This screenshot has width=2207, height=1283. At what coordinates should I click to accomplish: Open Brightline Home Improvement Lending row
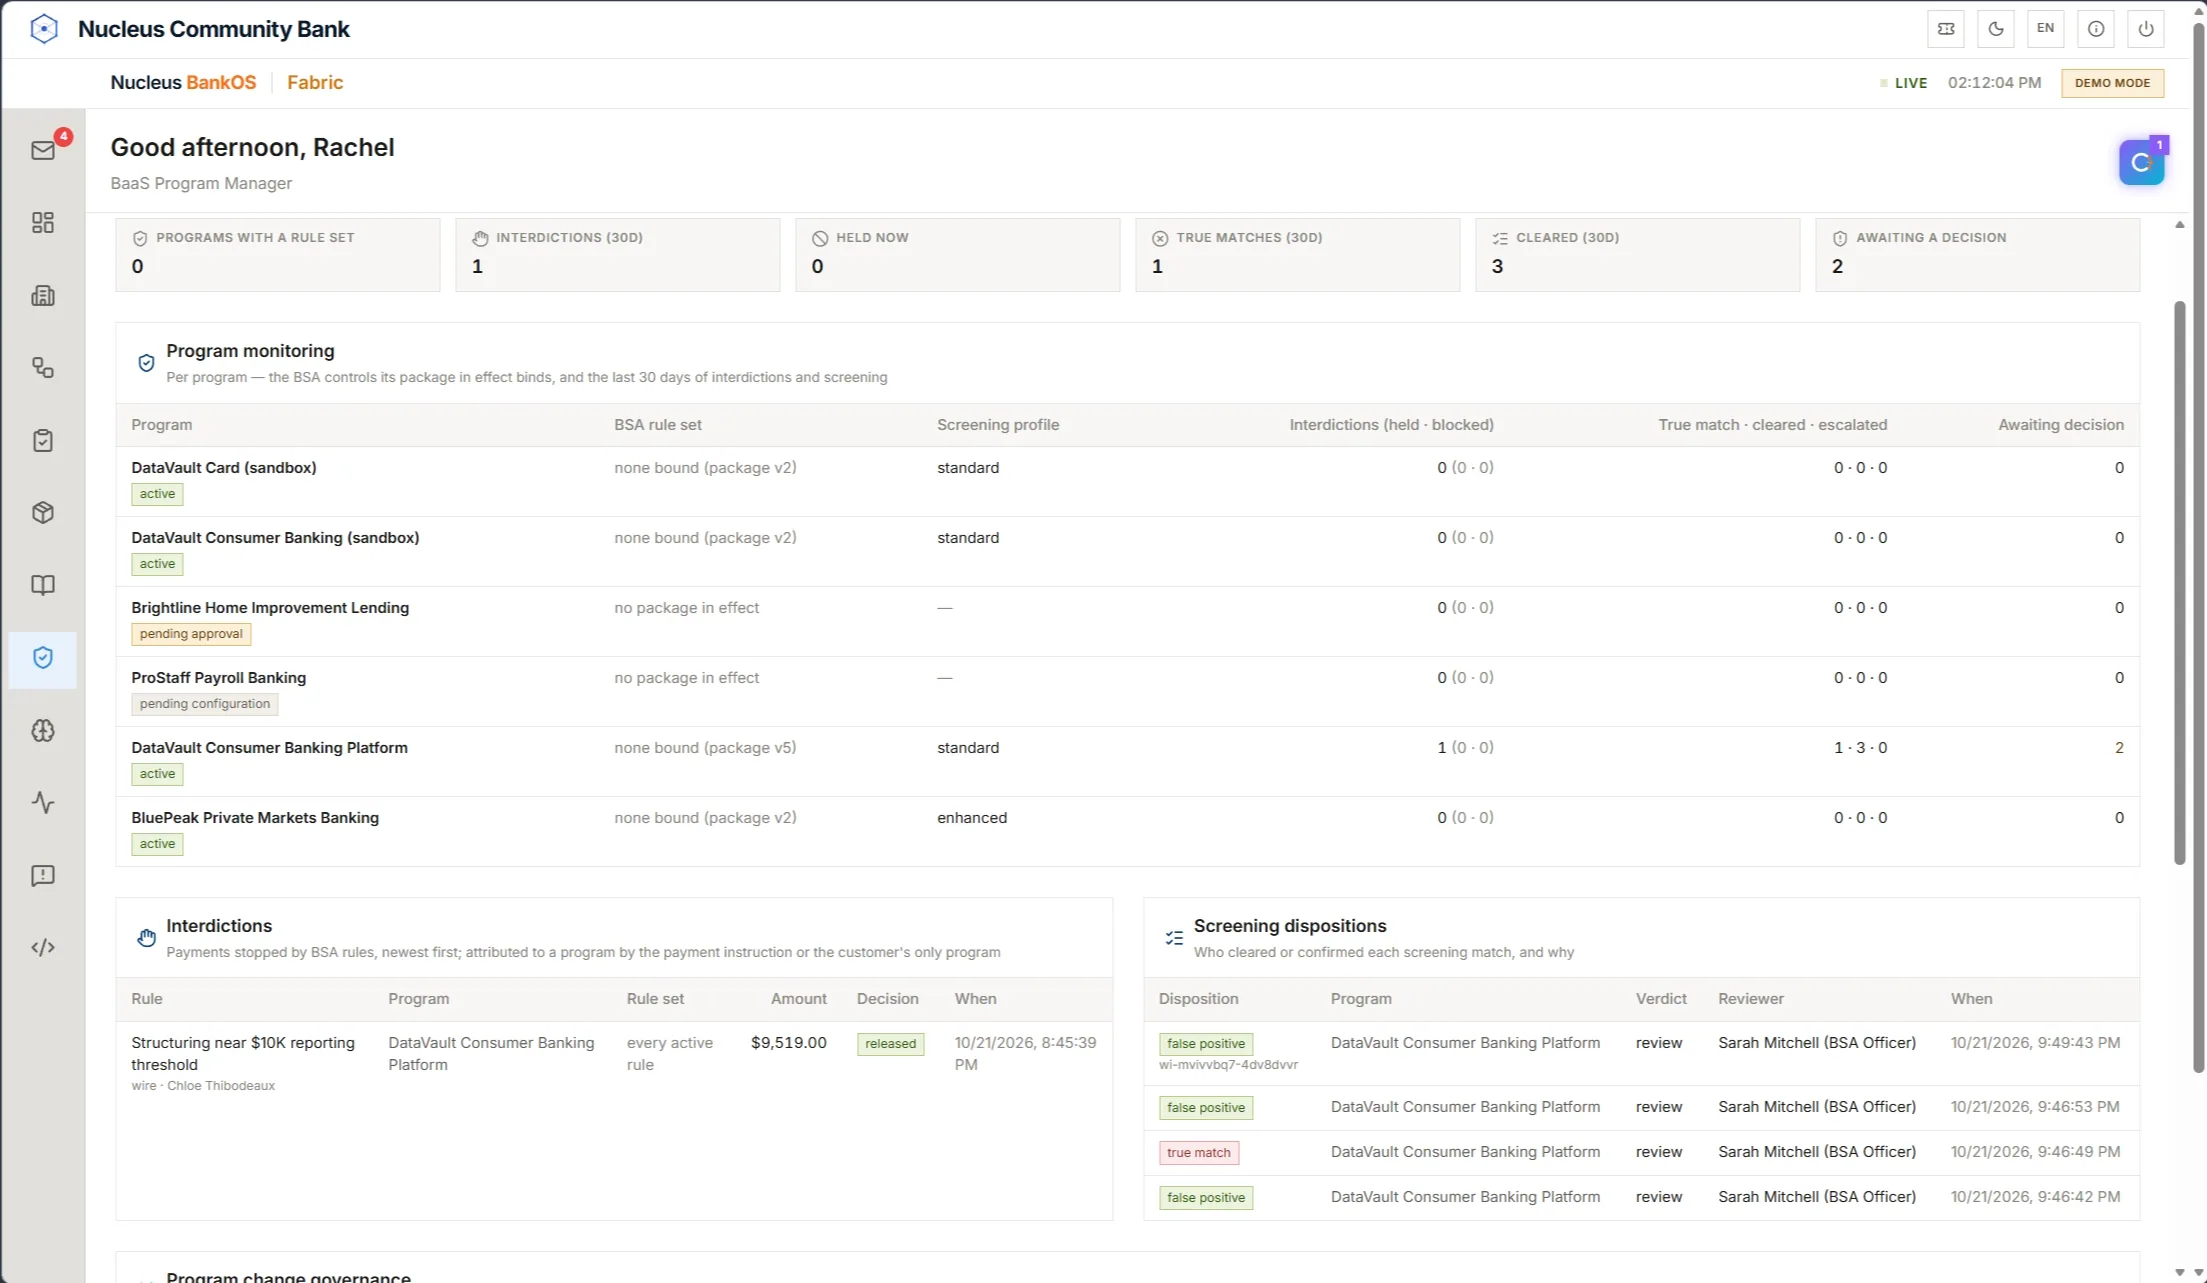coord(1127,621)
